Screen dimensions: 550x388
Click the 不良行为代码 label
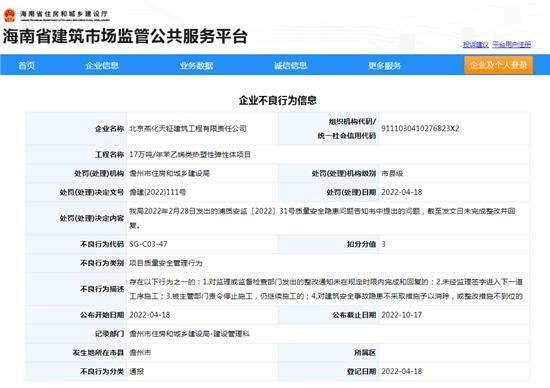tap(102, 244)
